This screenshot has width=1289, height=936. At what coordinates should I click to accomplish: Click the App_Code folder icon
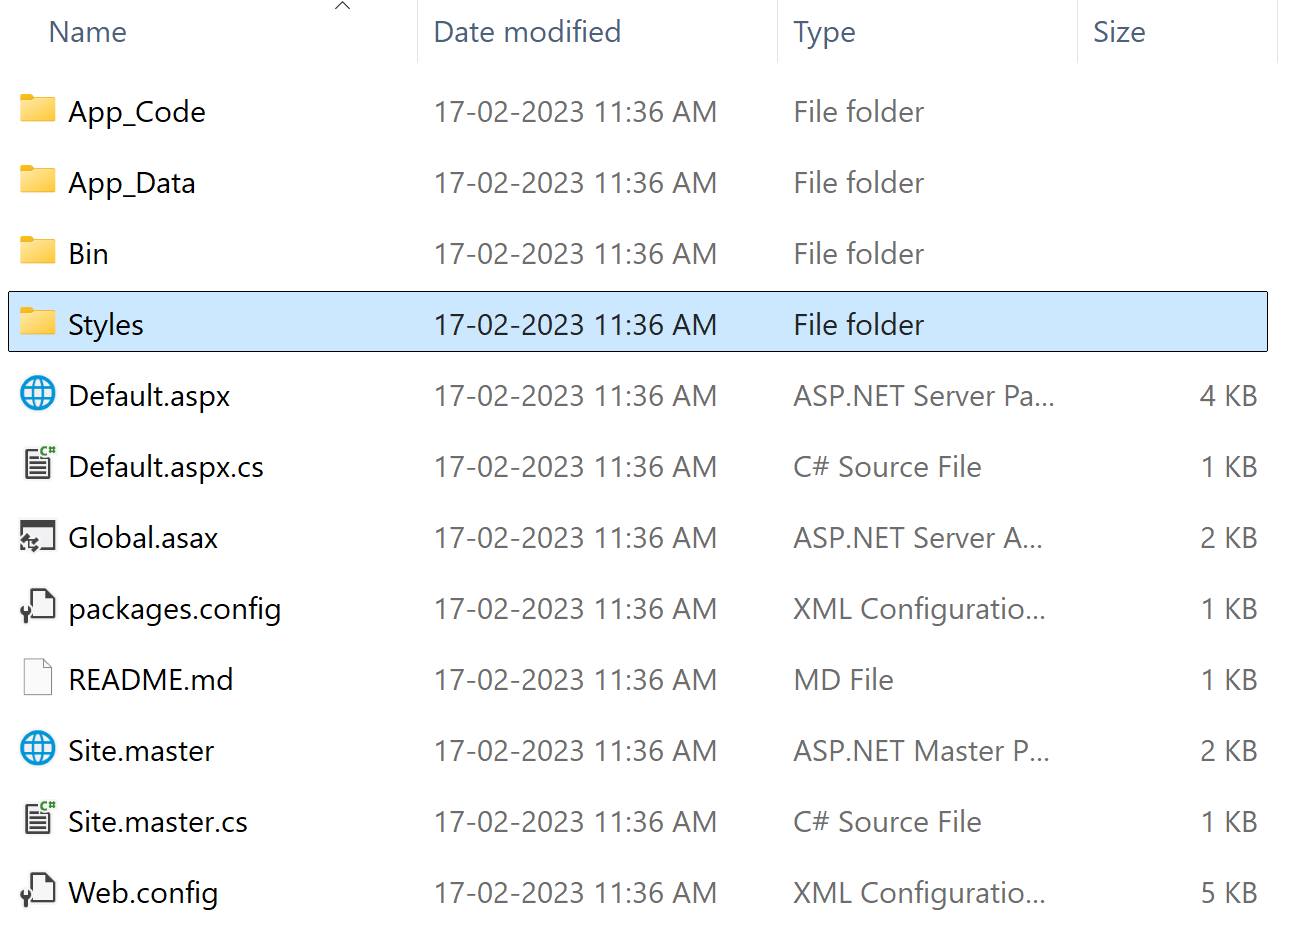click(38, 109)
